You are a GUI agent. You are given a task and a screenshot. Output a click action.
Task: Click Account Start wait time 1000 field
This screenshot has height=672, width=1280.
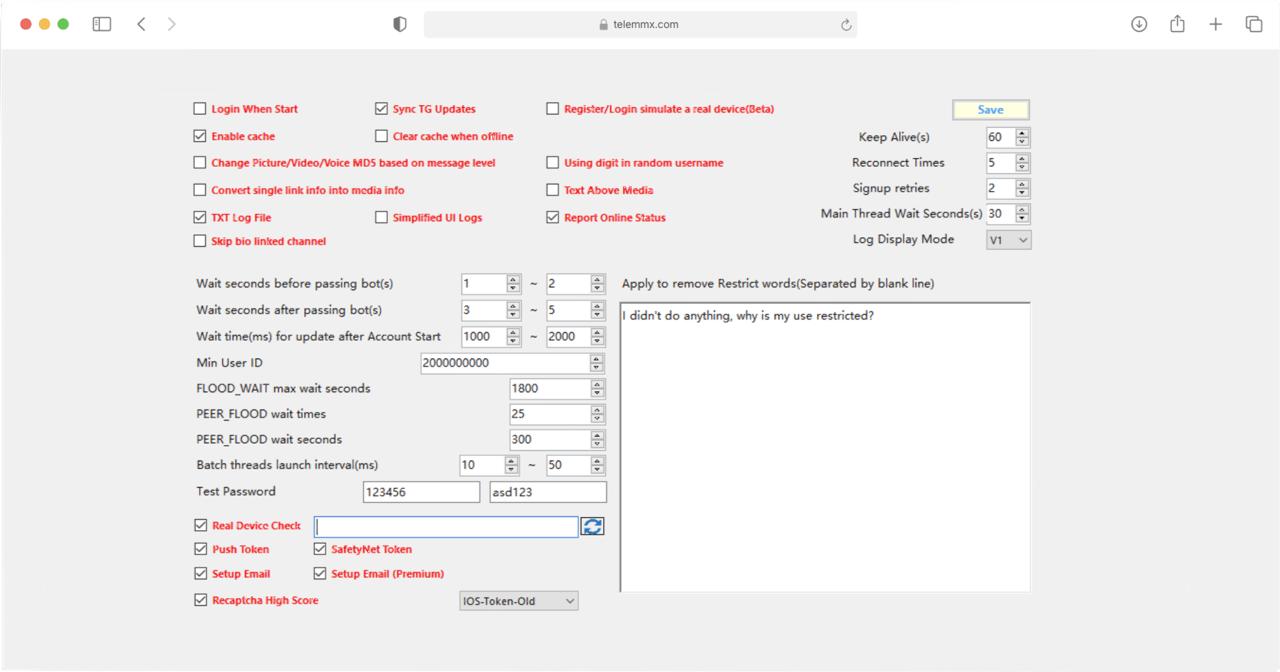483,337
